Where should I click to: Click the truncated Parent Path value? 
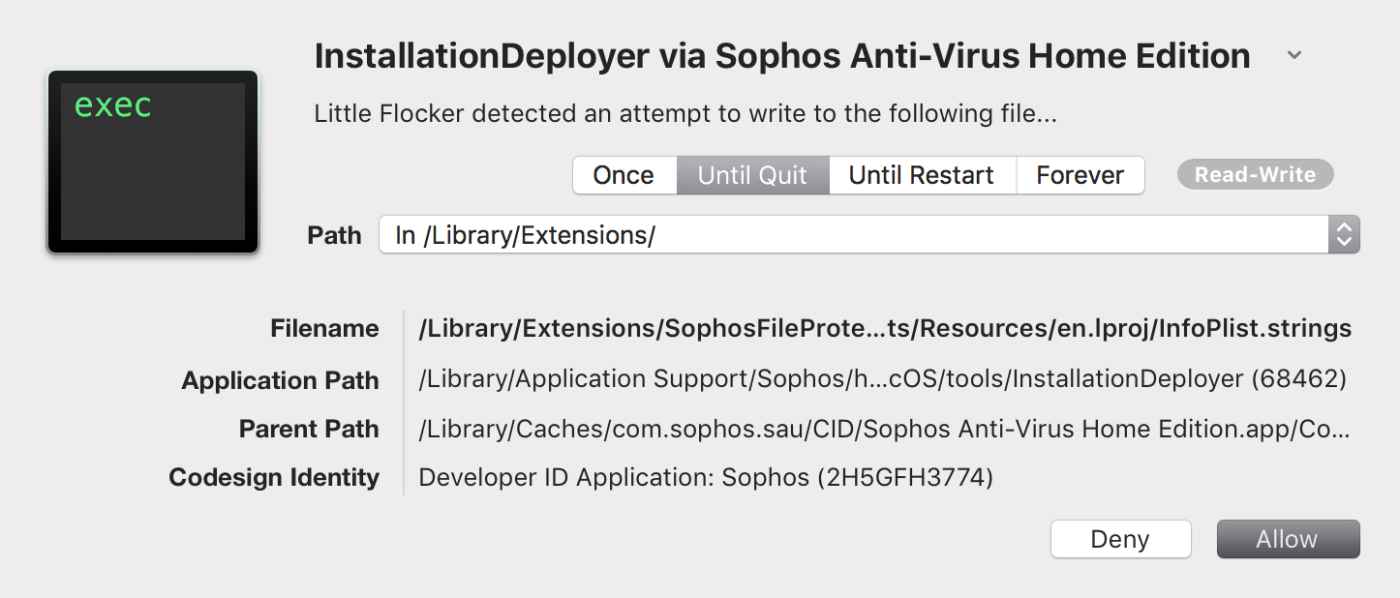[884, 429]
